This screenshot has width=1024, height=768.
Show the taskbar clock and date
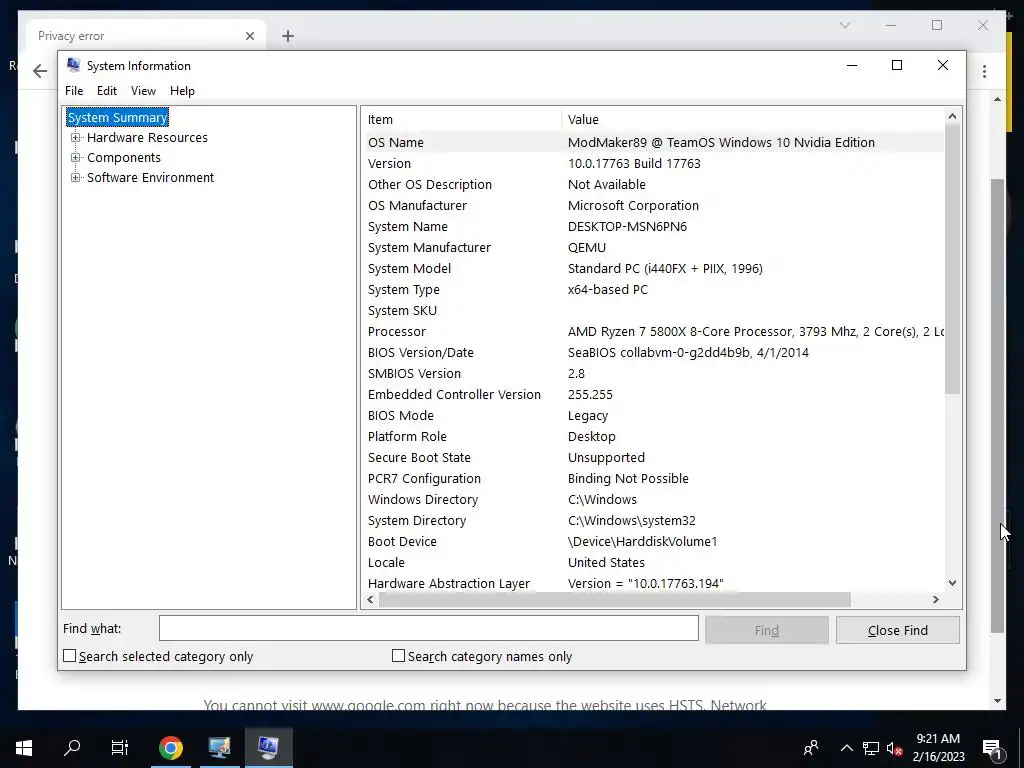(x=938, y=748)
